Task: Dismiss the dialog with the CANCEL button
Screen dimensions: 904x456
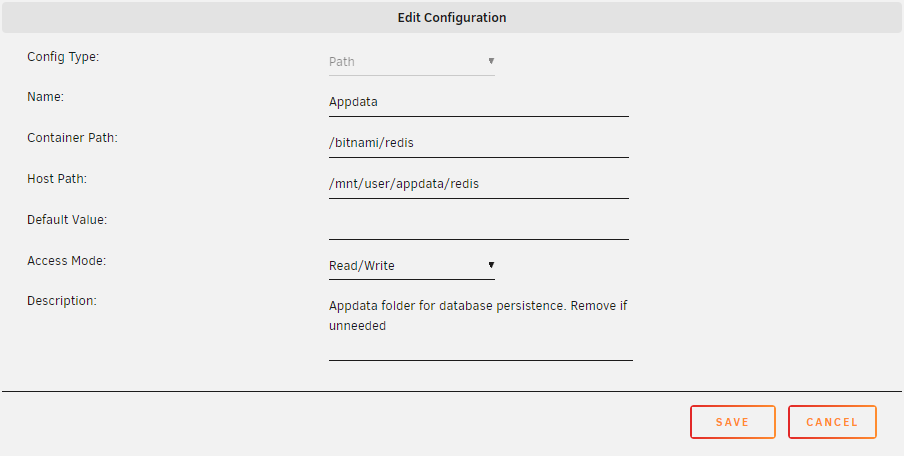Action: tap(833, 422)
